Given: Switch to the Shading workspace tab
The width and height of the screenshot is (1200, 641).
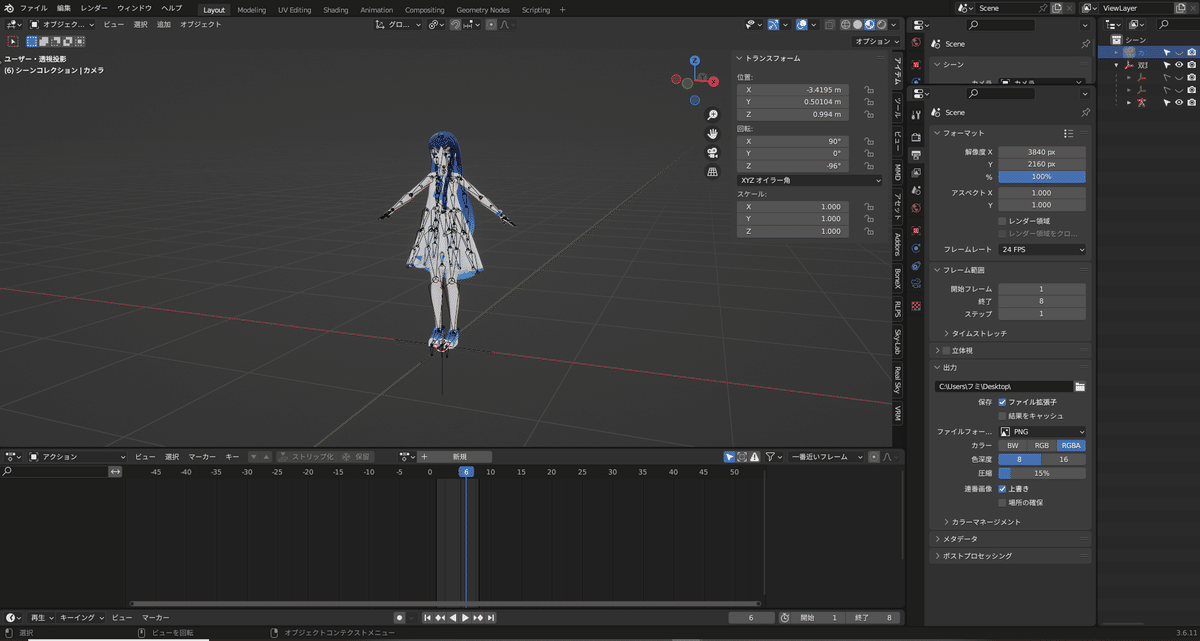Looking at the screenshot, I should (x=335, y=10).
